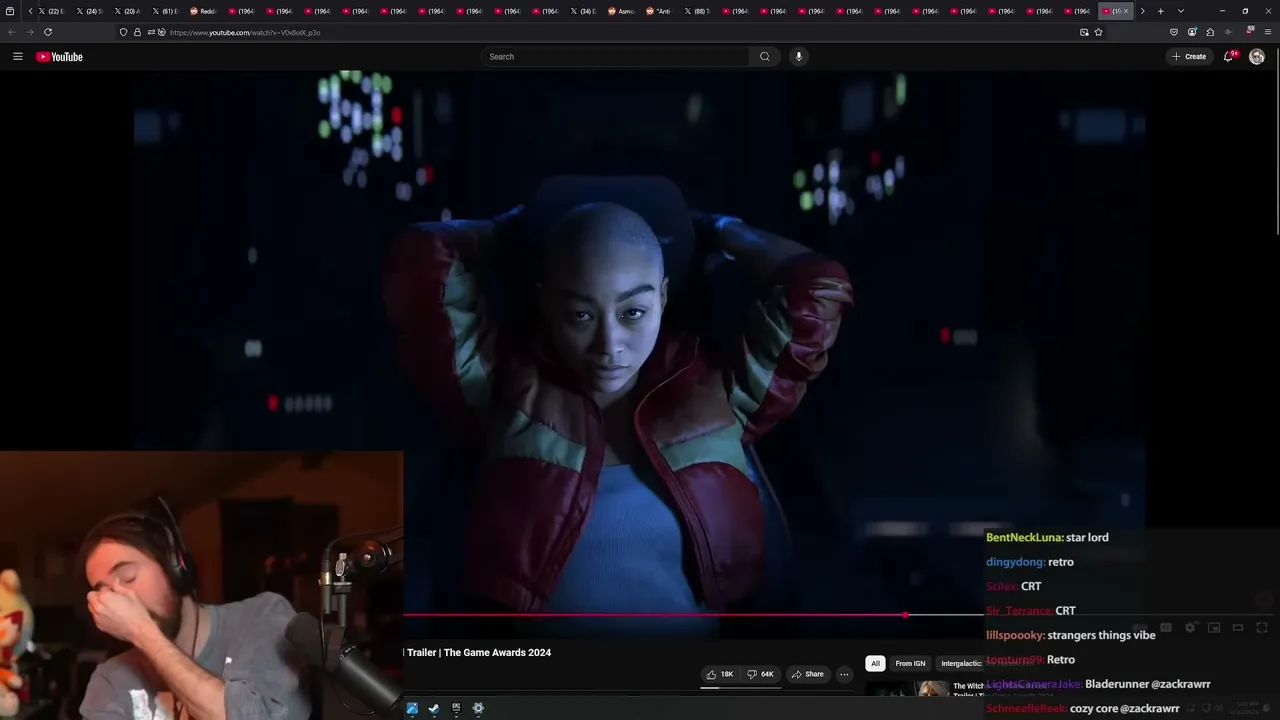
Task: Expand the list all tabs dropdown
Action: tap(1181, 11)
